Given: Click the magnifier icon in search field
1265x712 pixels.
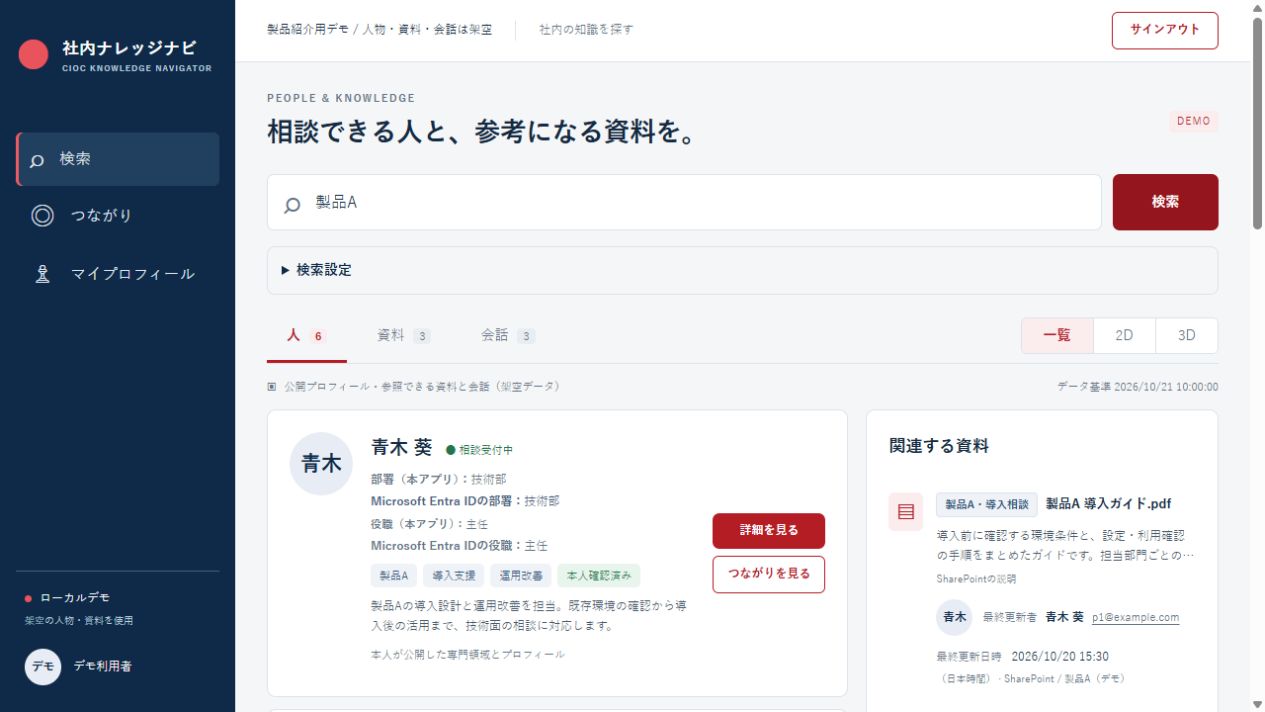Looking at the screenshot, I should pyautogui.click(x=292, y=204).
